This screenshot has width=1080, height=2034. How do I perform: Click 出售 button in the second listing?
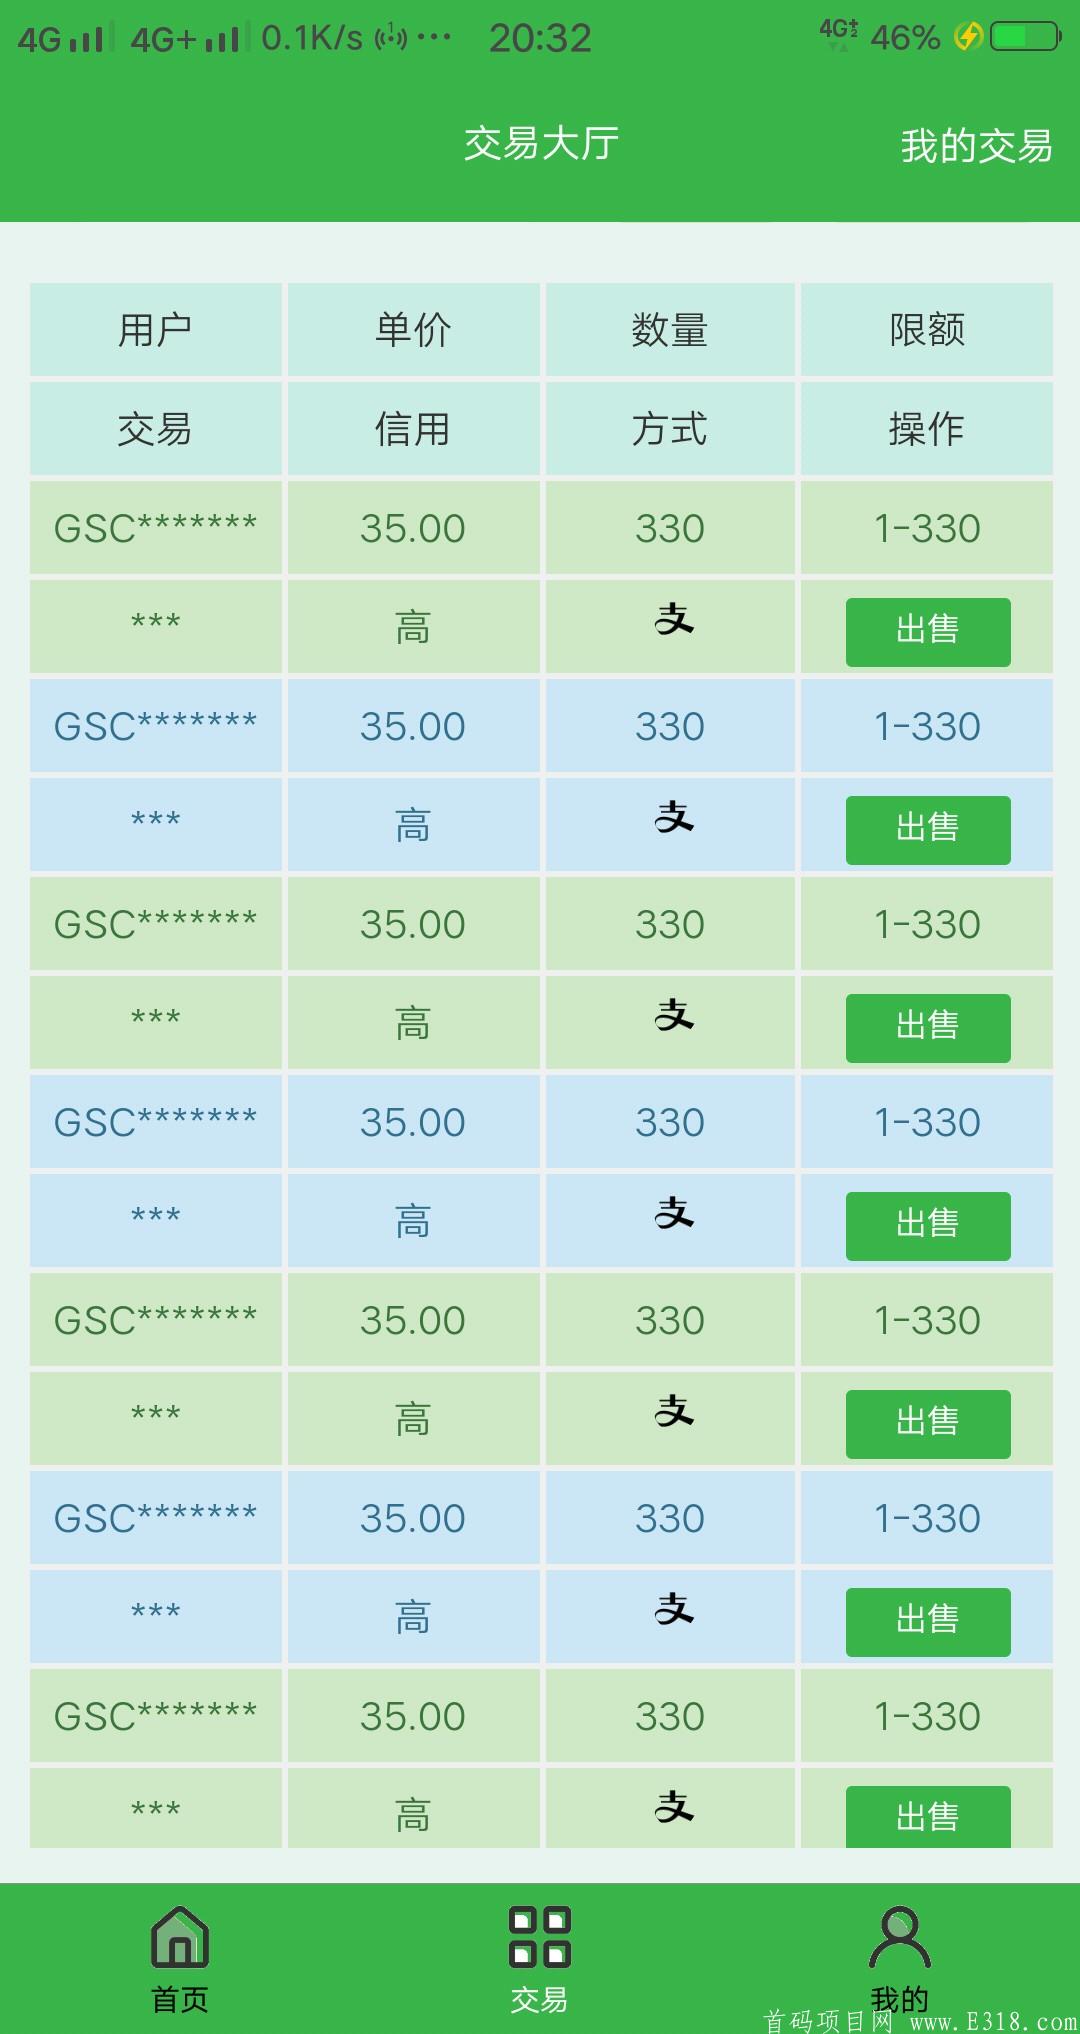pyautogui.click(x=928, y=830)
